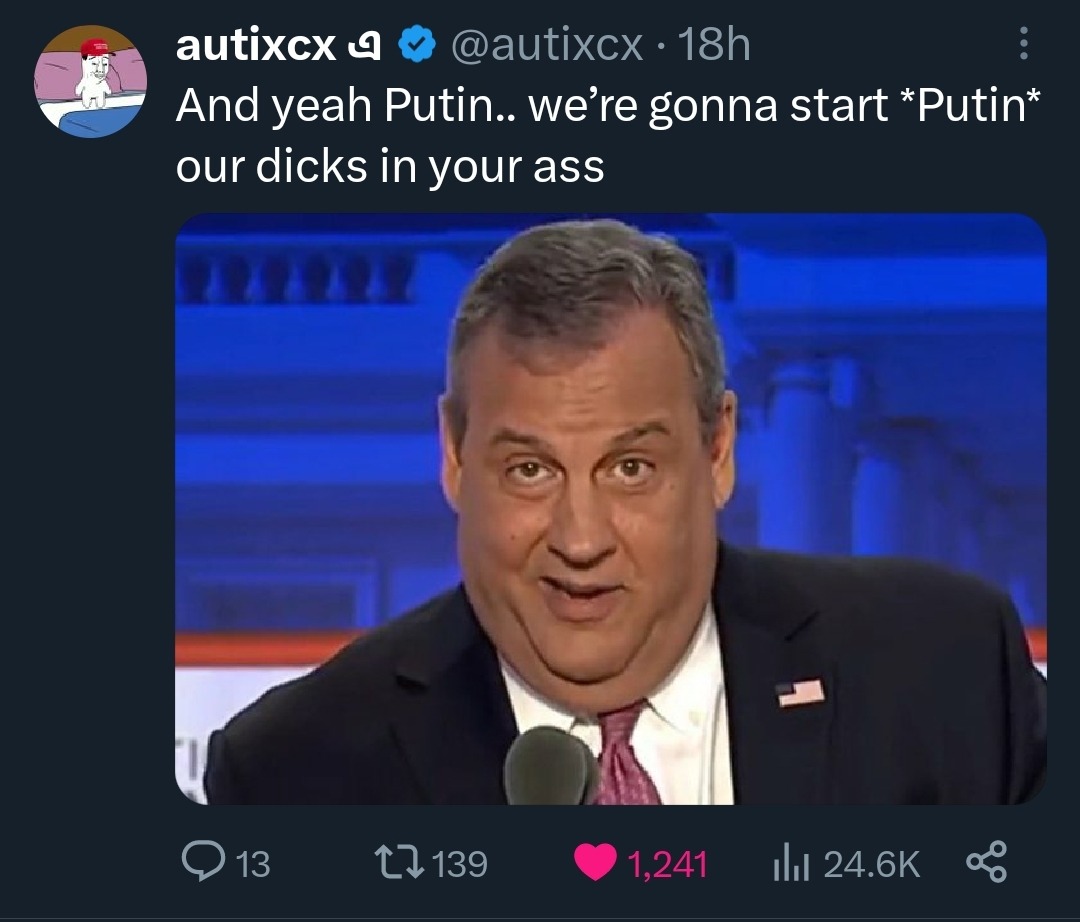This screenshot has width=1080, height=922.
Task: Click the 139 reposts count
Action: pos(460,864)
